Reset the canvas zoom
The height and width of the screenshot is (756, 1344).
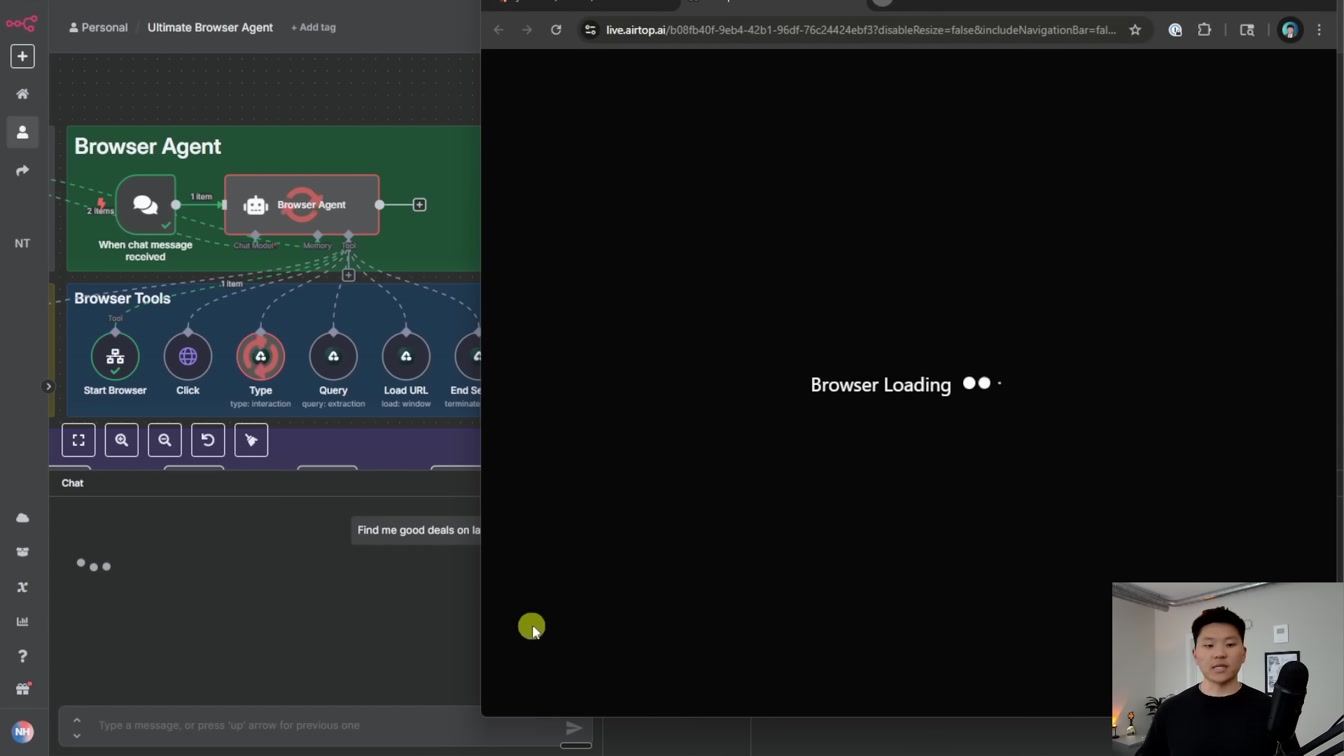pos(208,440)
